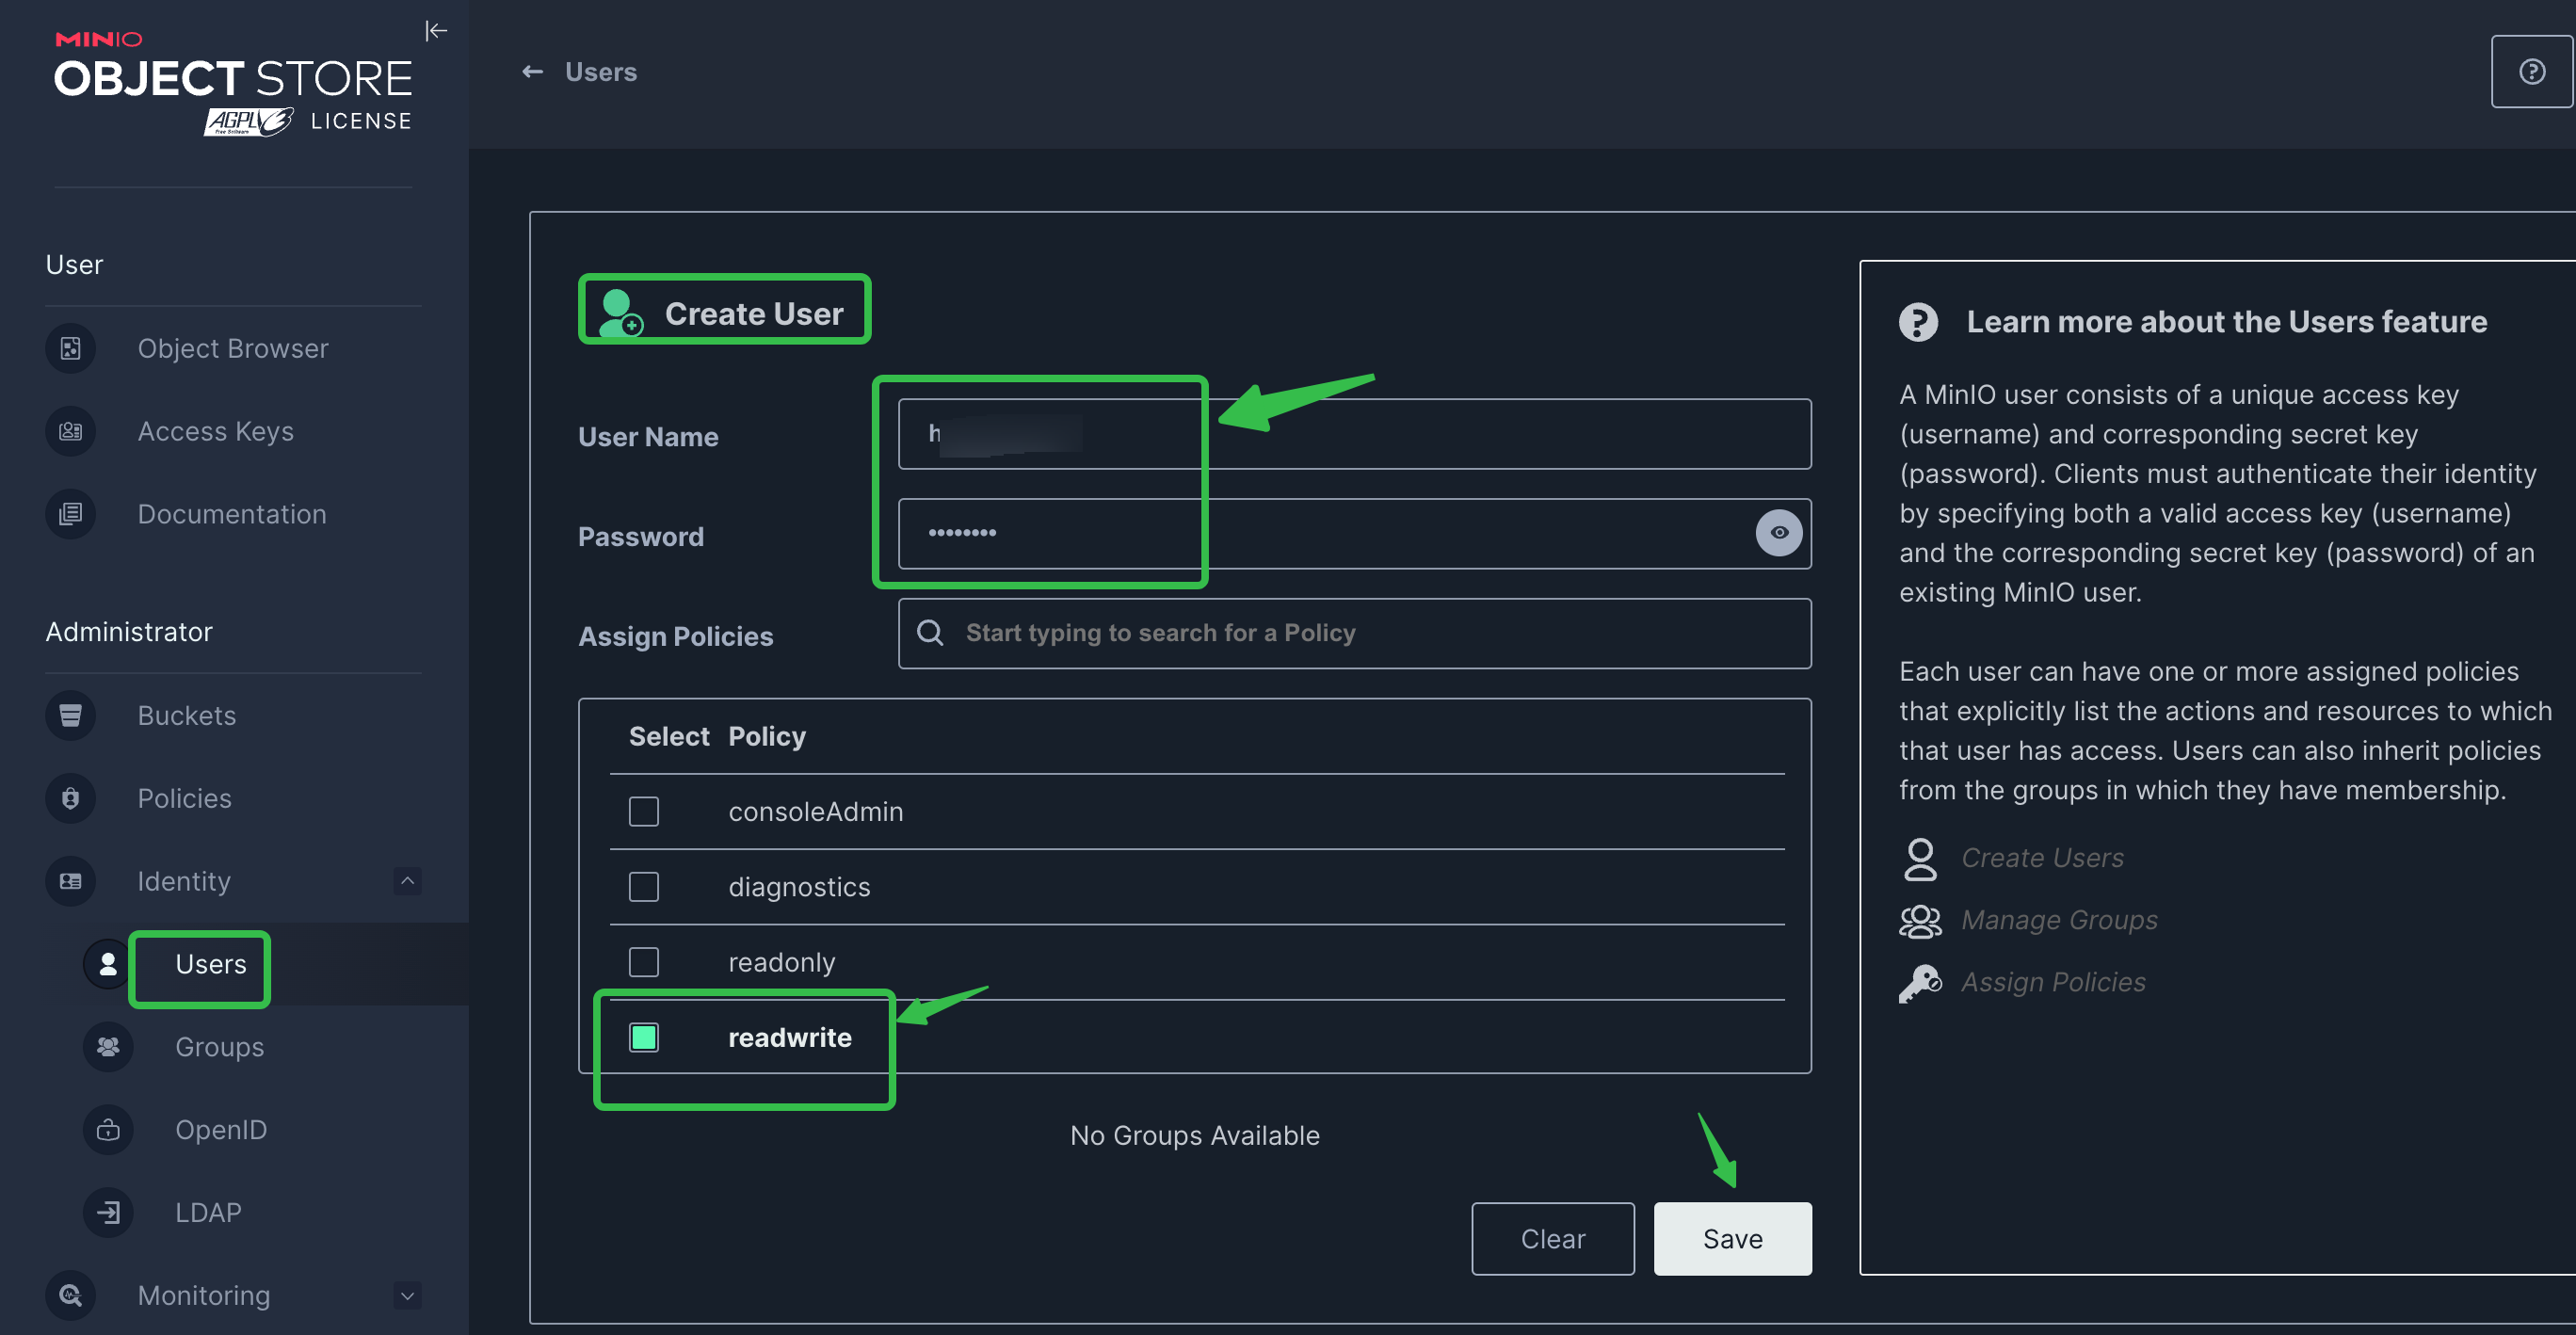Click the Object Browser sidebar icon
The height and width of the screenshot is (1335, 2576).
pyautogui.click(x=70, y=348)
